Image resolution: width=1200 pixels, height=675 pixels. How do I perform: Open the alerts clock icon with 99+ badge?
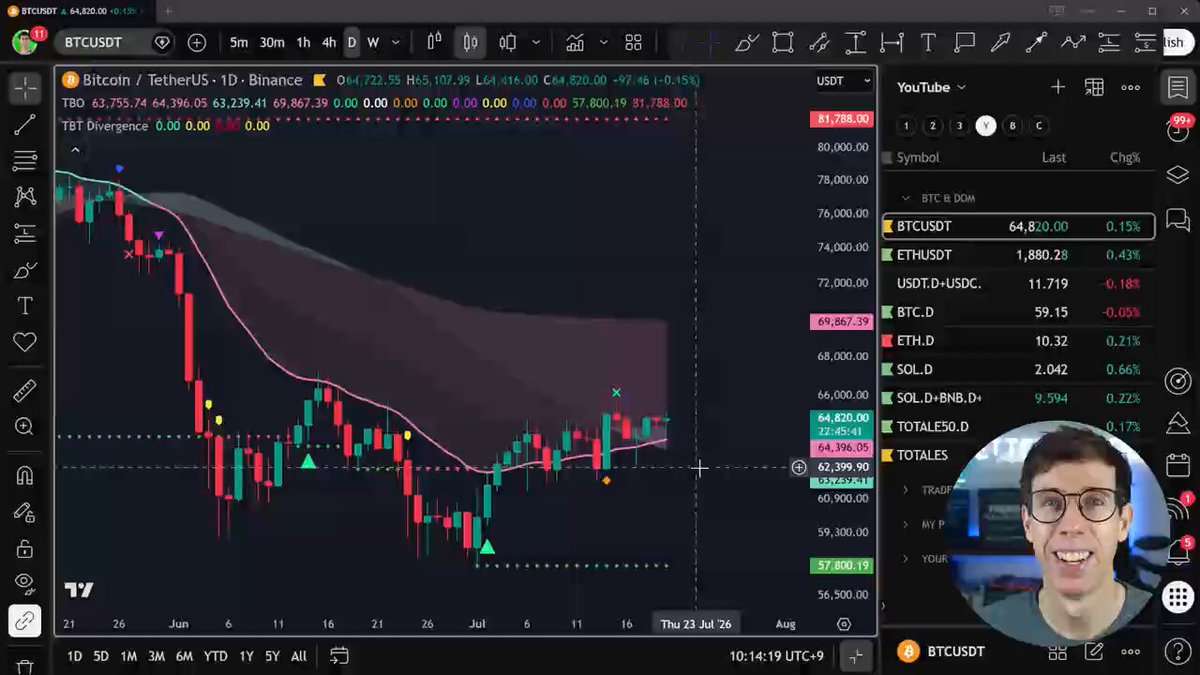pos(1178,129)
